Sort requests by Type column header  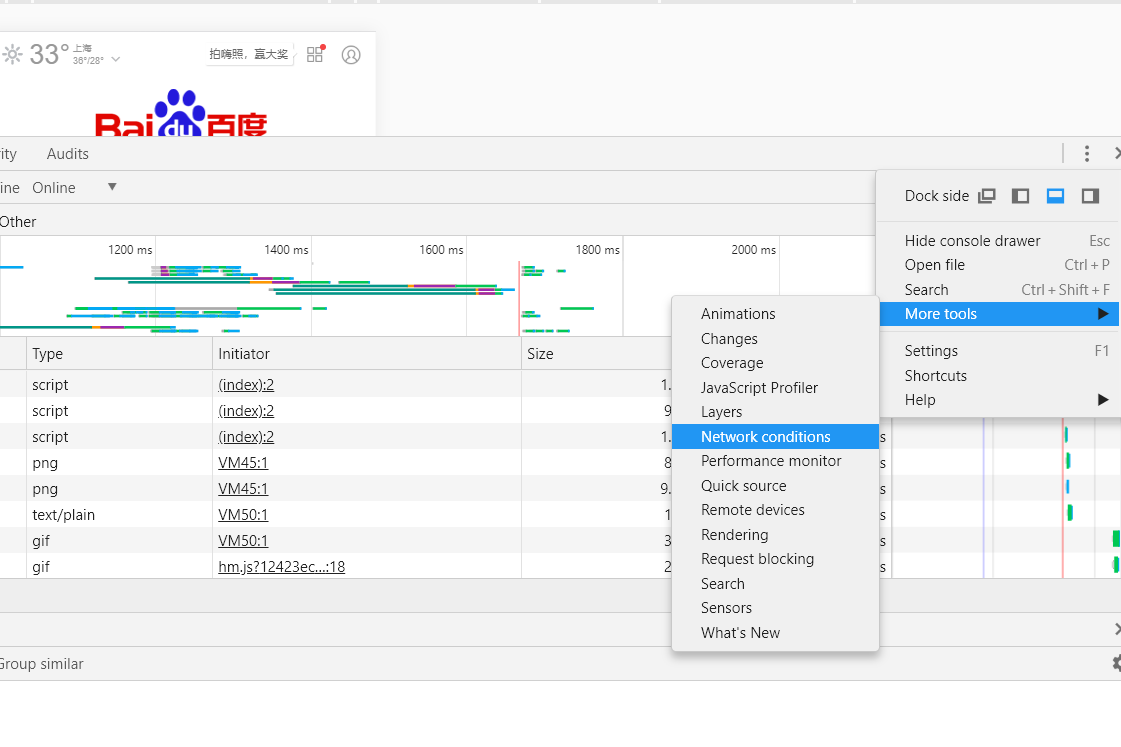(47, 354)
